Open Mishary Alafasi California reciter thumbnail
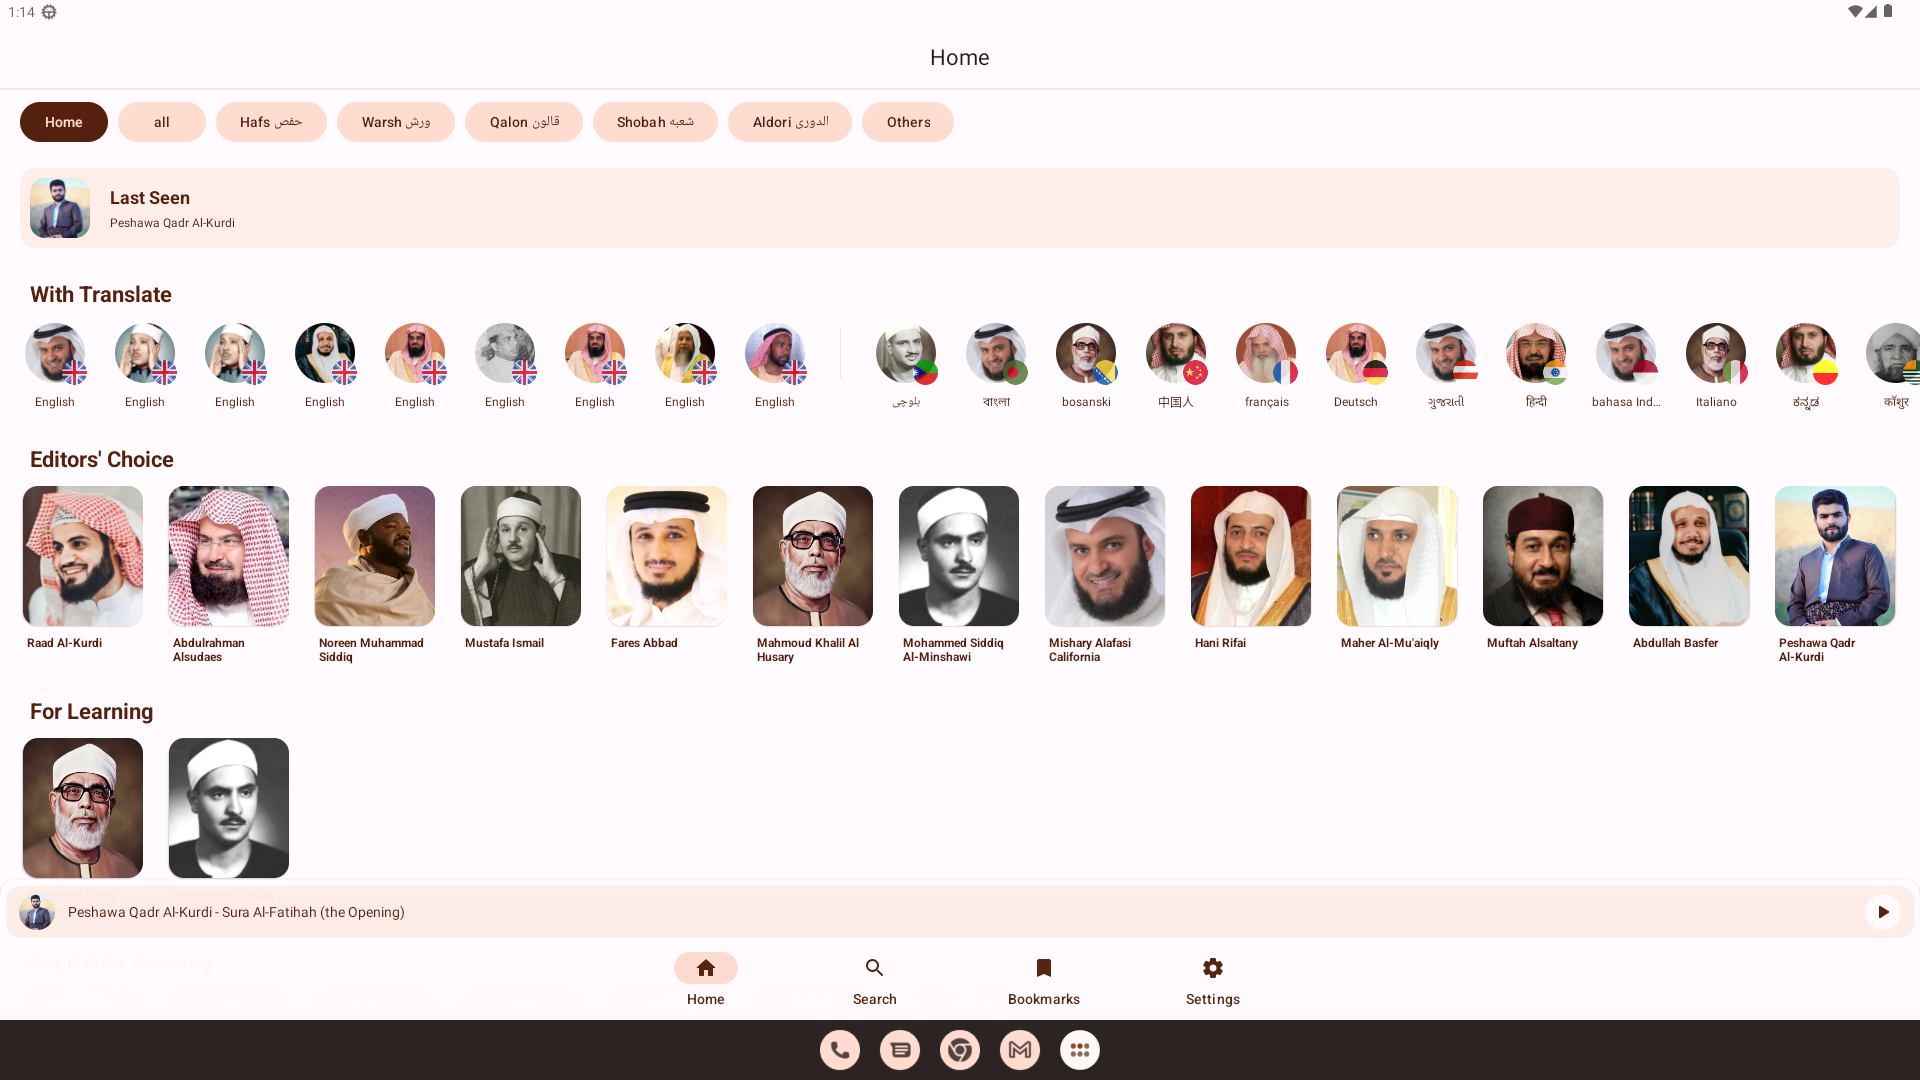Image resolution: width=1920 pixels, height=1080 pixels. pos(1105,556)
